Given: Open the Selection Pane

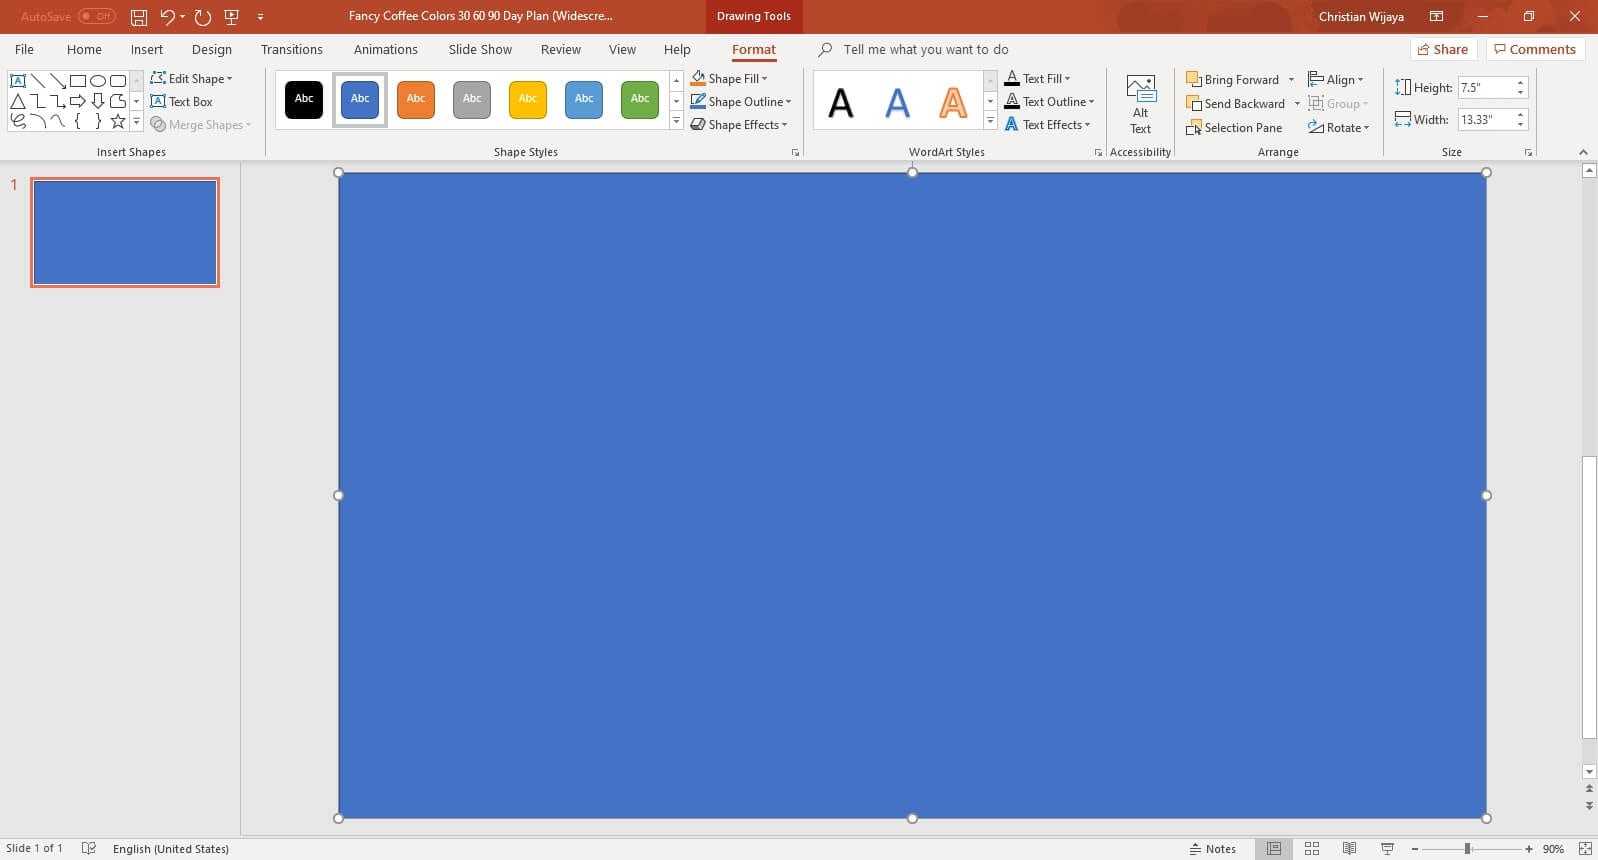Looking at the screenshot, I should (x=1234, y=128).
